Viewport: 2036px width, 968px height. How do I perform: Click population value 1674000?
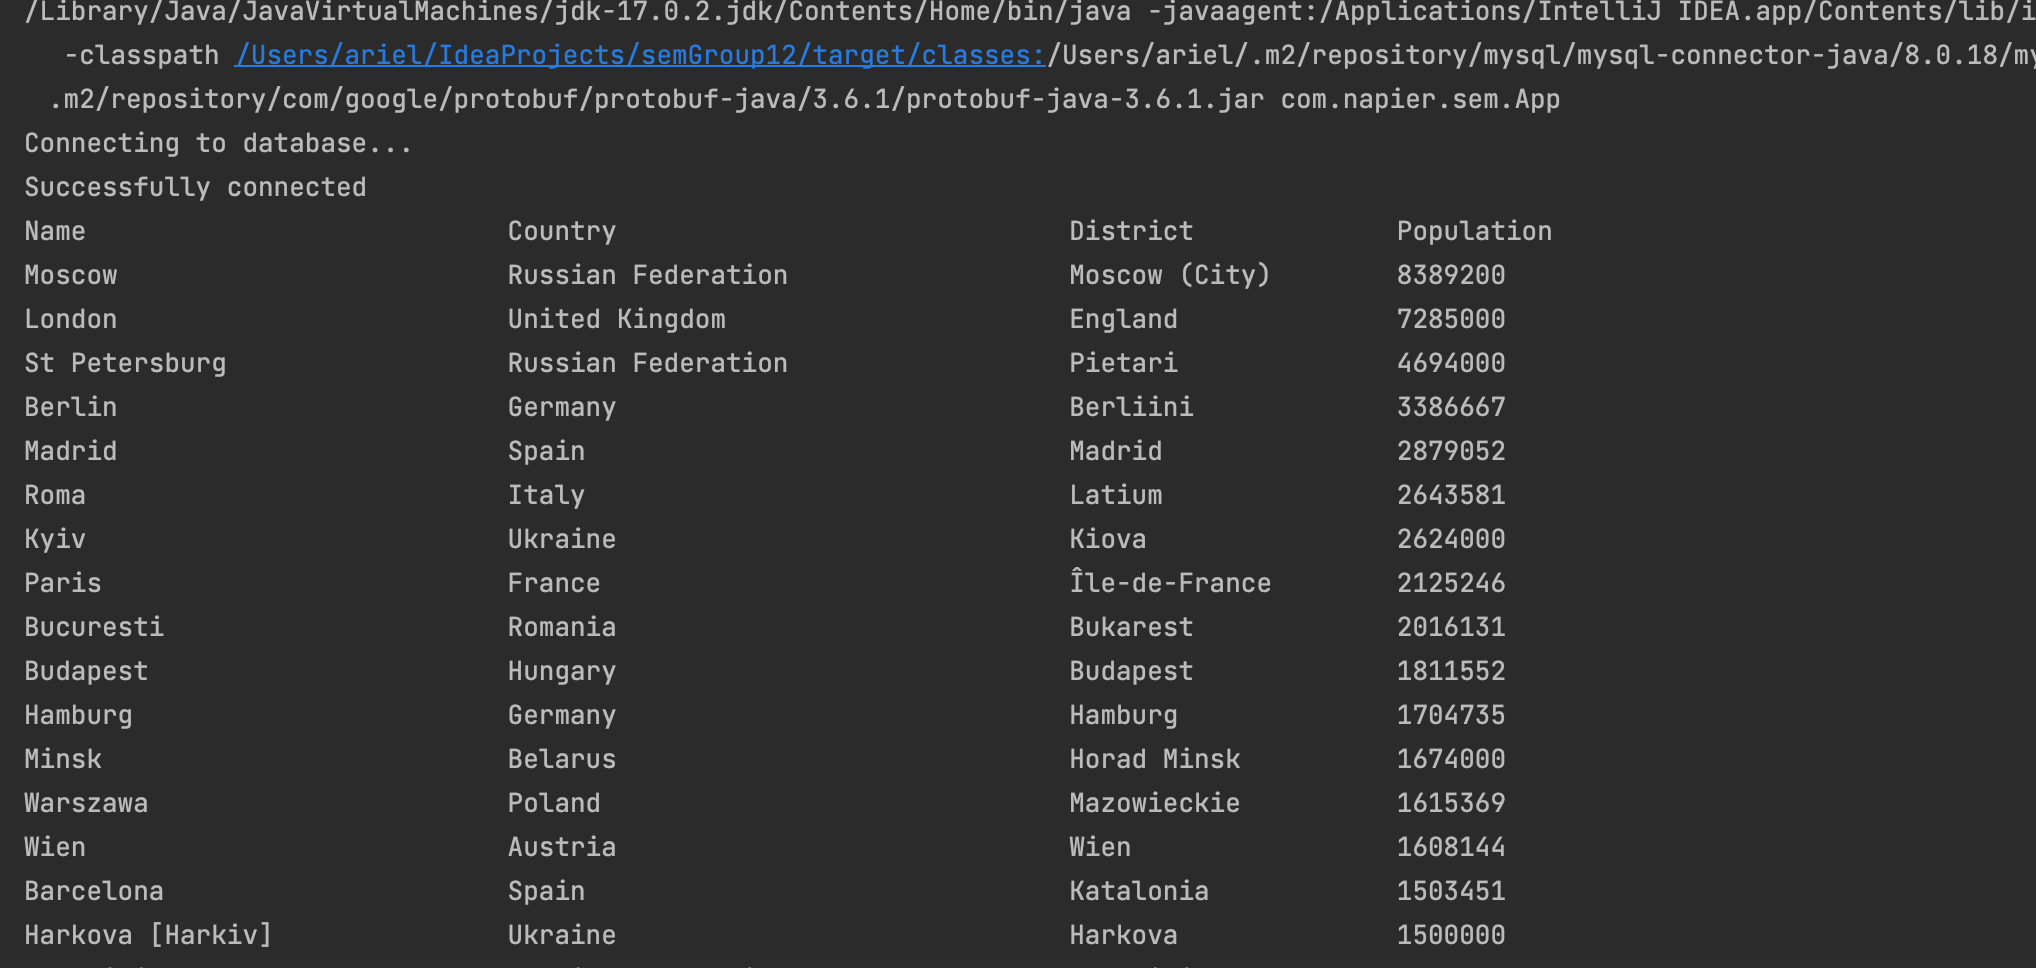tap(1451, 759)
